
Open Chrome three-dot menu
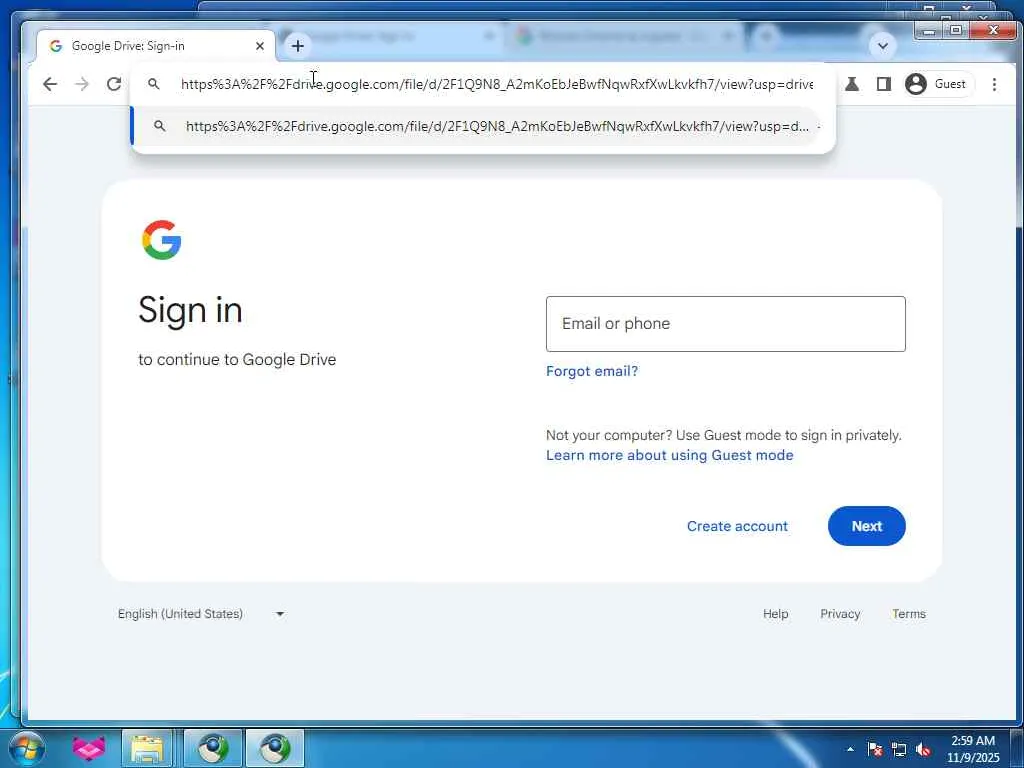pyautogui.click(x=994, y=84)
